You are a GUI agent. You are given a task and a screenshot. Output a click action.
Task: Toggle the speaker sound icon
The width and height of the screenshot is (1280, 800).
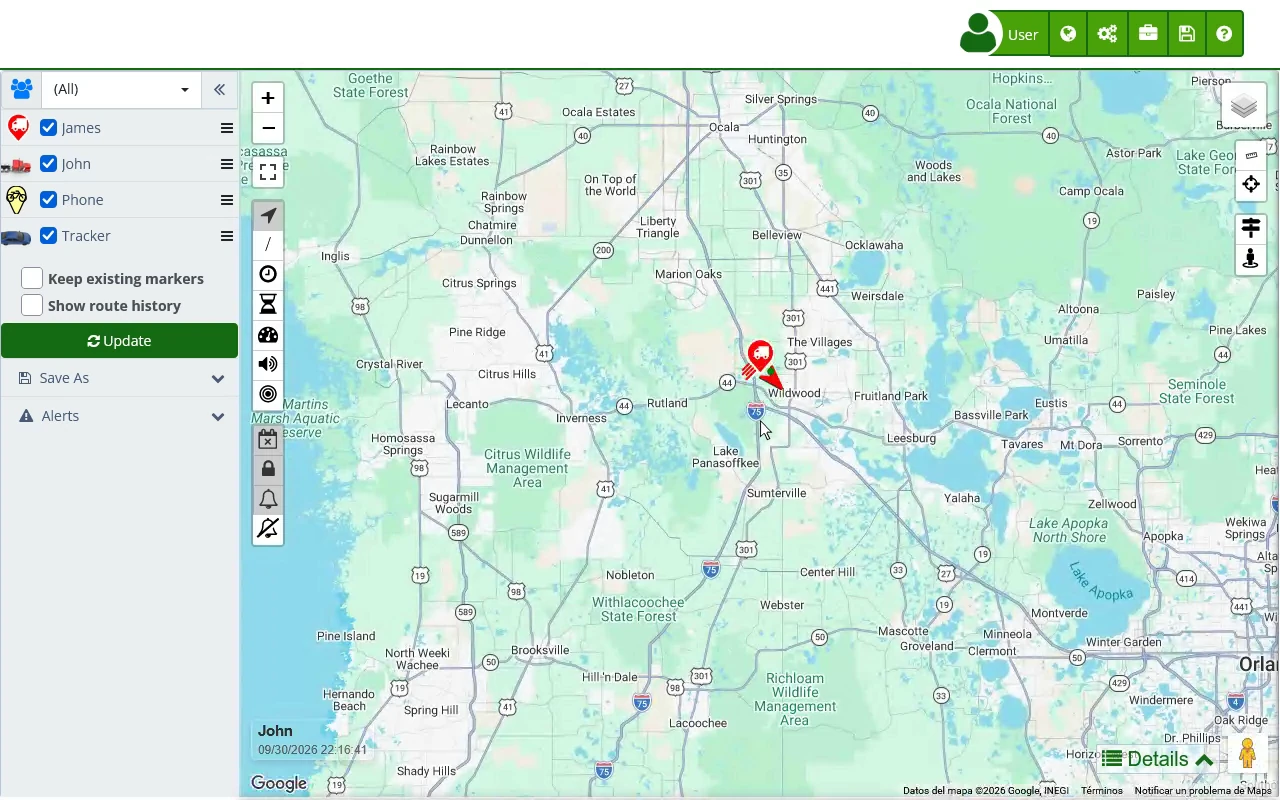pyautogui.click(x=268, y=364)
